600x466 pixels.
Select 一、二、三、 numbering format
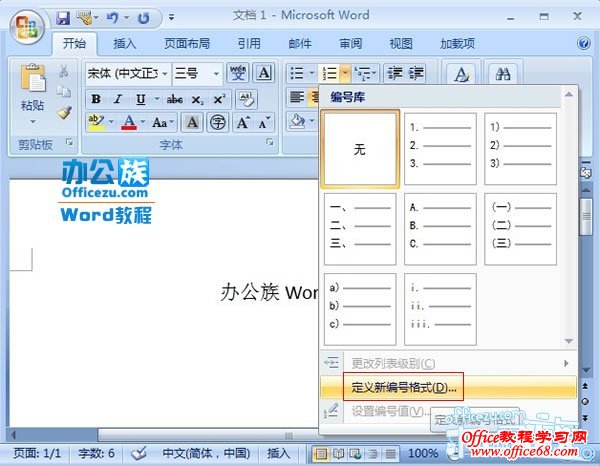pos(360,229)
